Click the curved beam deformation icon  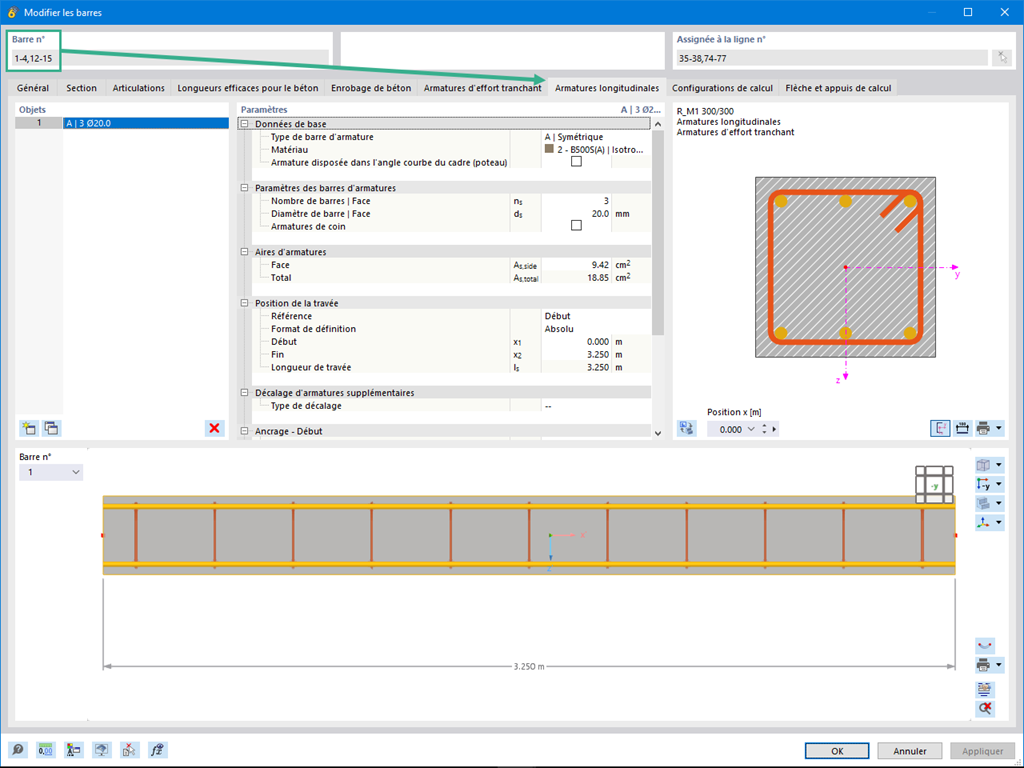point(985,646)
